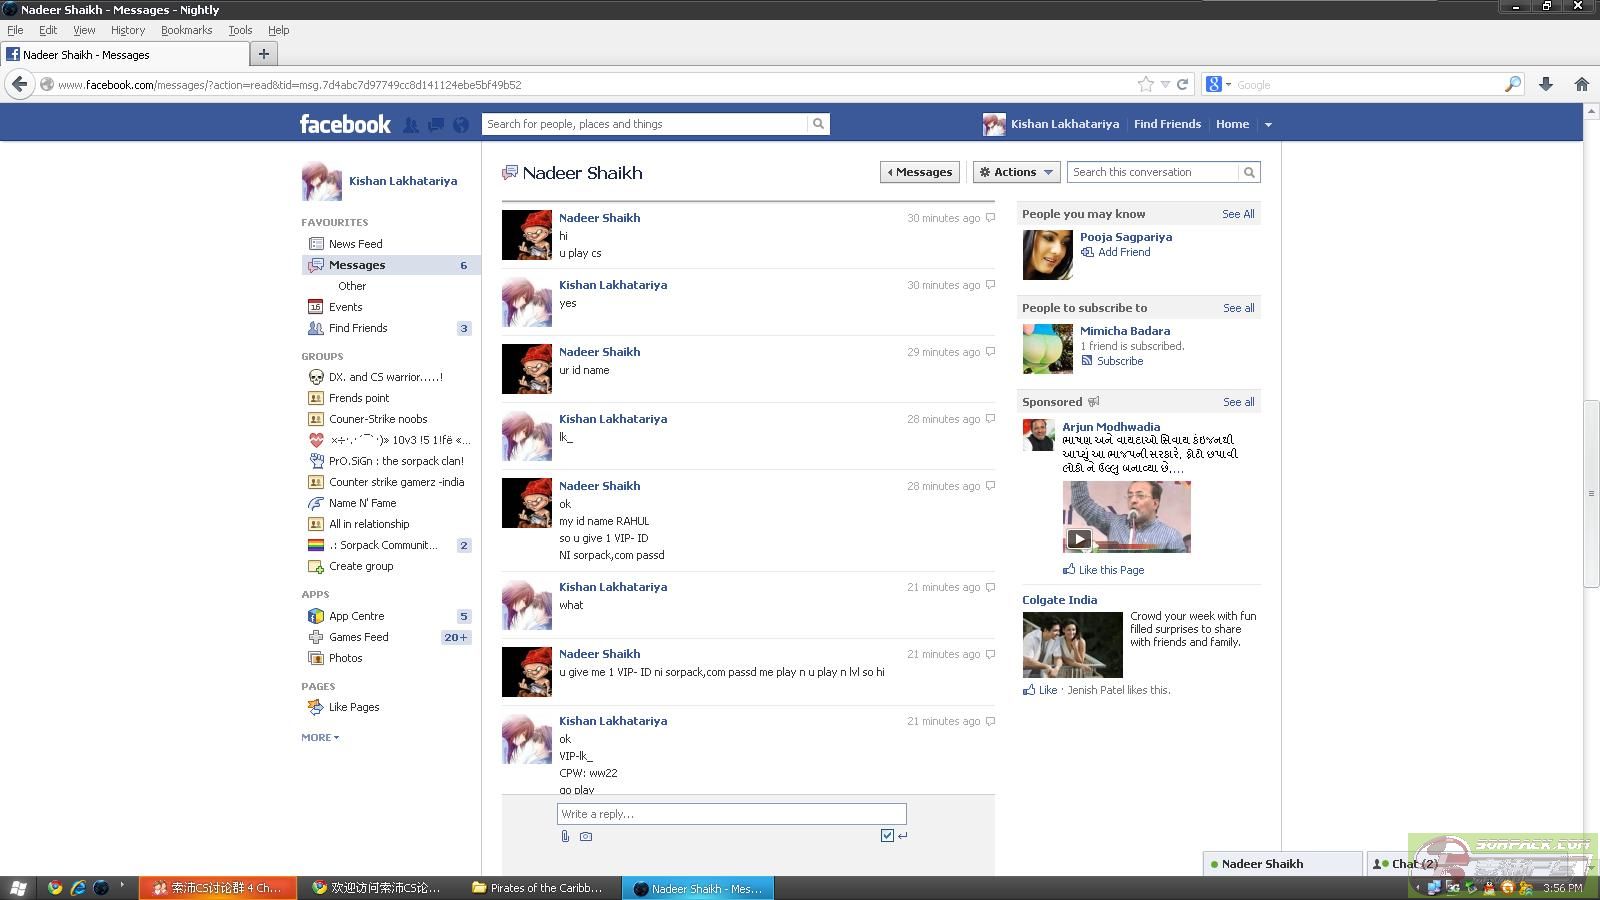
Task: Click the search magnifier button in Facebook header
Action: 818,124
